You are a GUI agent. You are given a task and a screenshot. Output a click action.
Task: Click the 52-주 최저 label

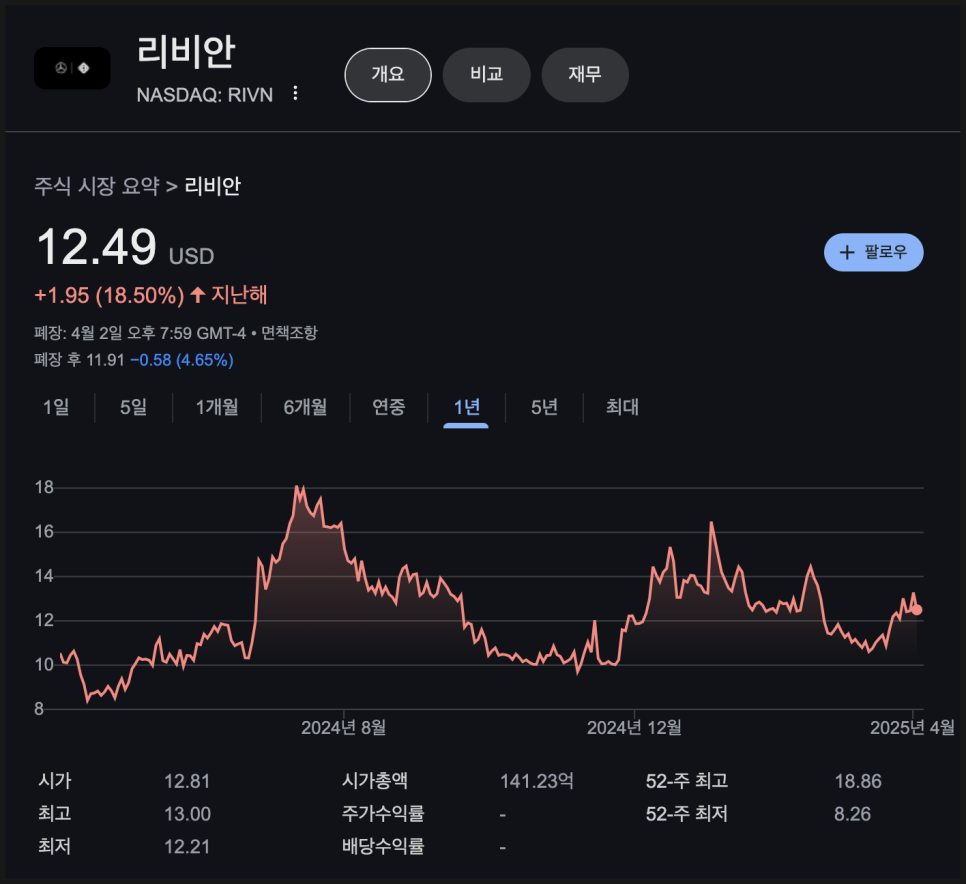click(x=687, y=814)
